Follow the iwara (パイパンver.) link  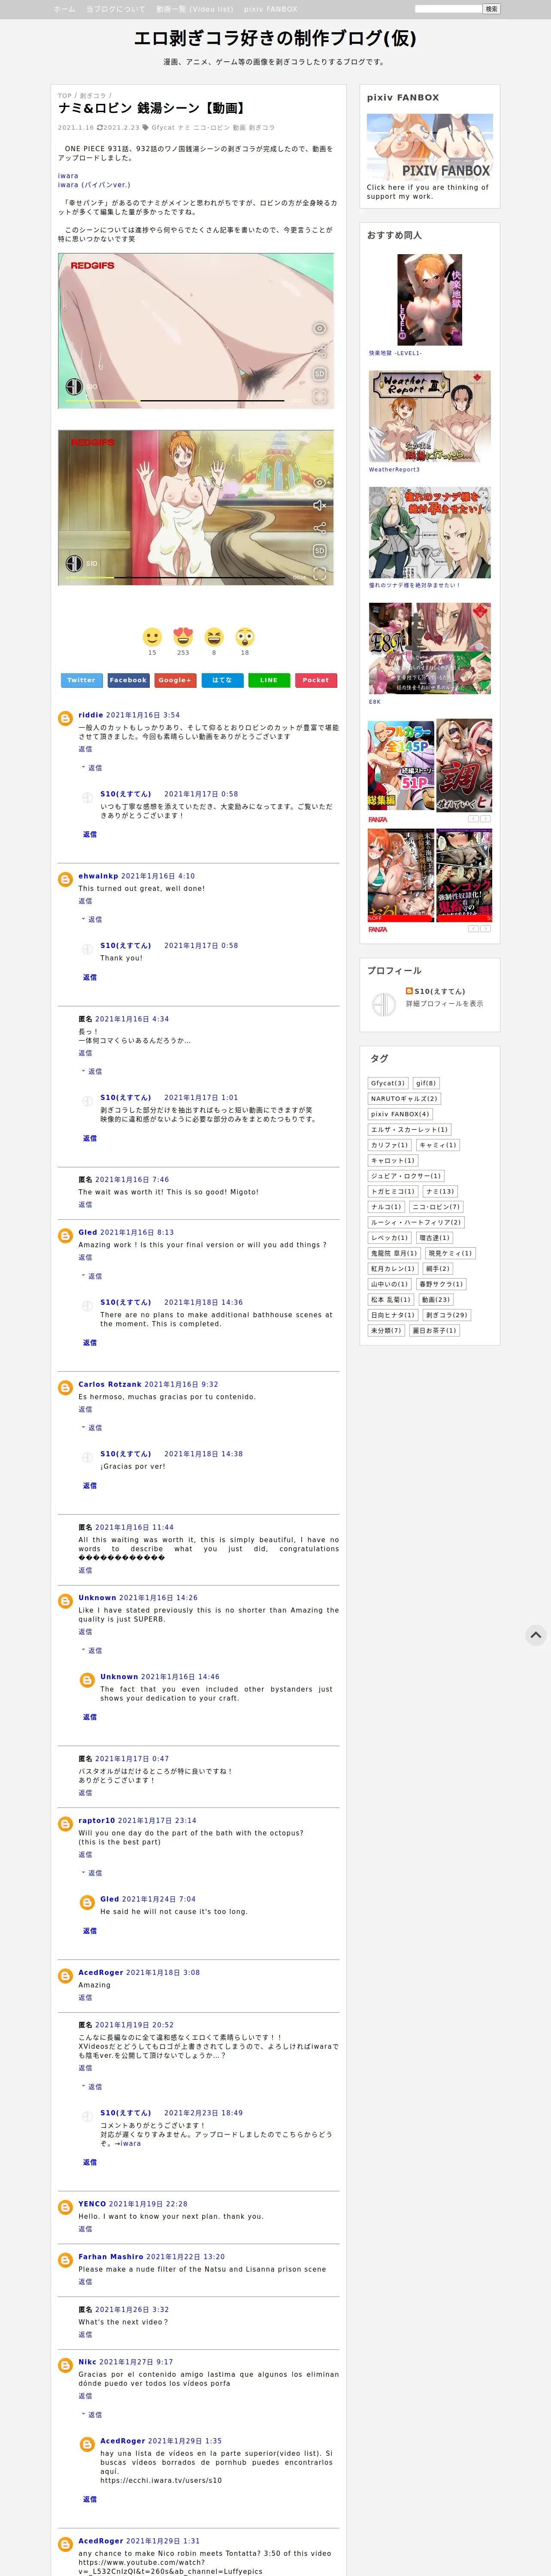click(x=94, y=185)
